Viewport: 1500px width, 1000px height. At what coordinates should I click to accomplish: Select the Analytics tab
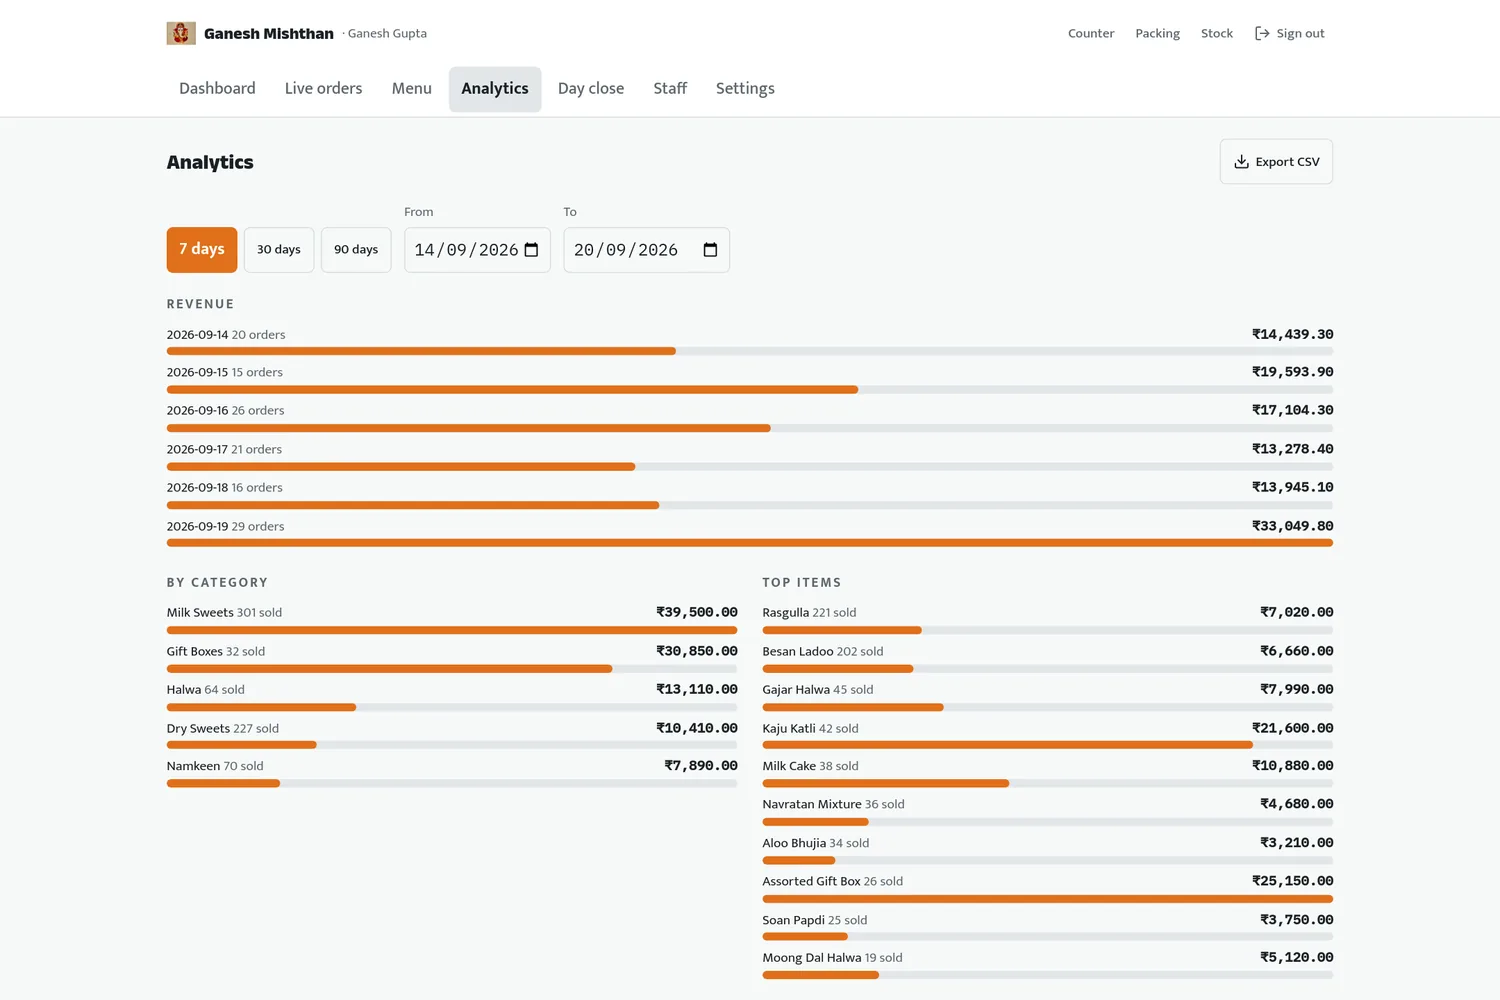pos(495,89)
